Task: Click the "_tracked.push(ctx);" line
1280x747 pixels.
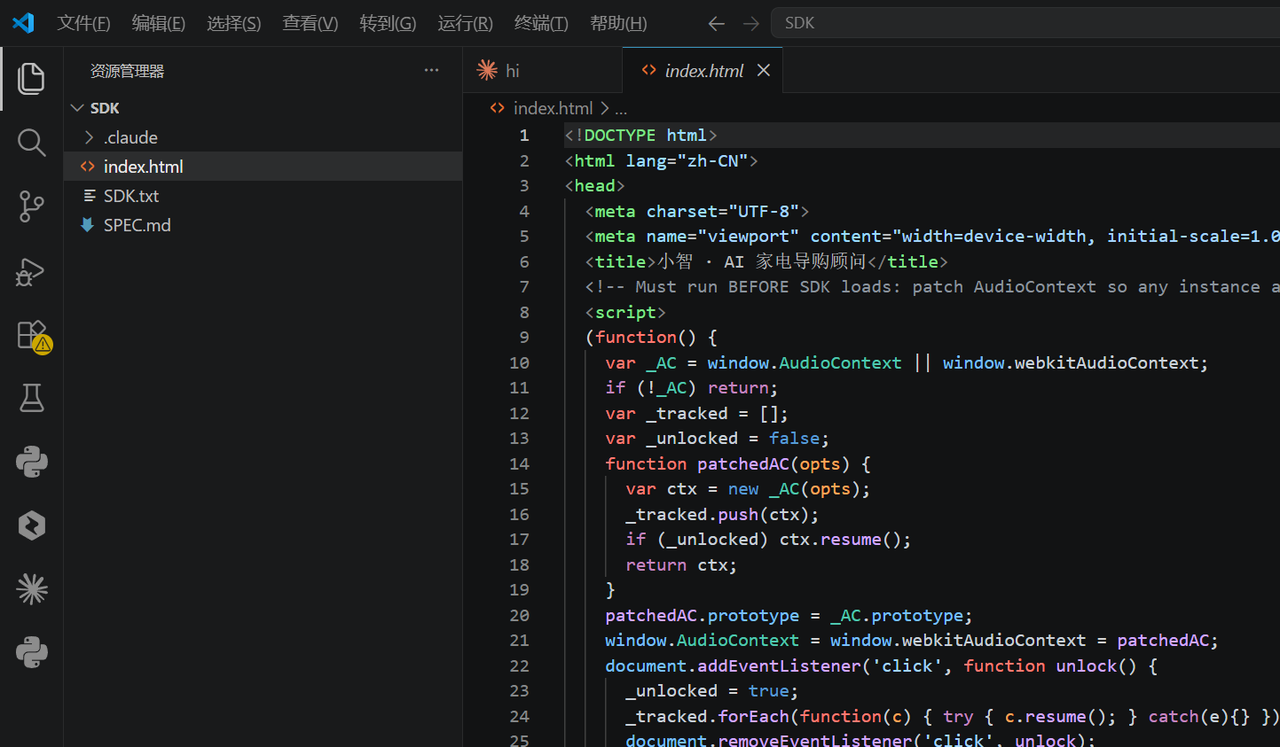Action: click(723, 514)
